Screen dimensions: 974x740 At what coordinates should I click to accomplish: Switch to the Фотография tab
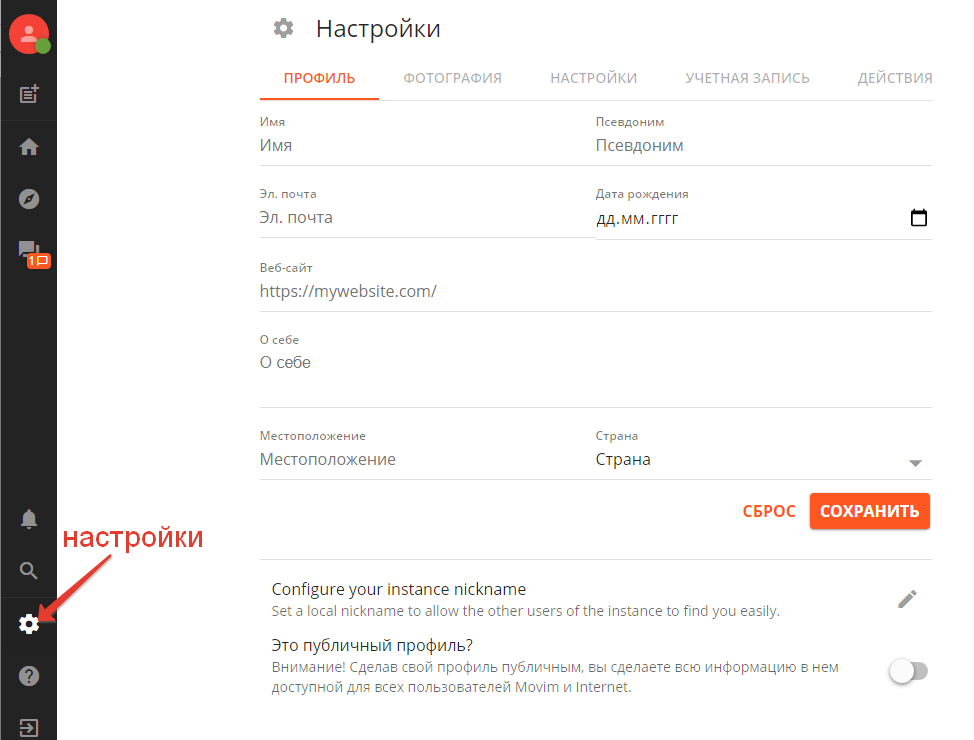tap(452, 78)
